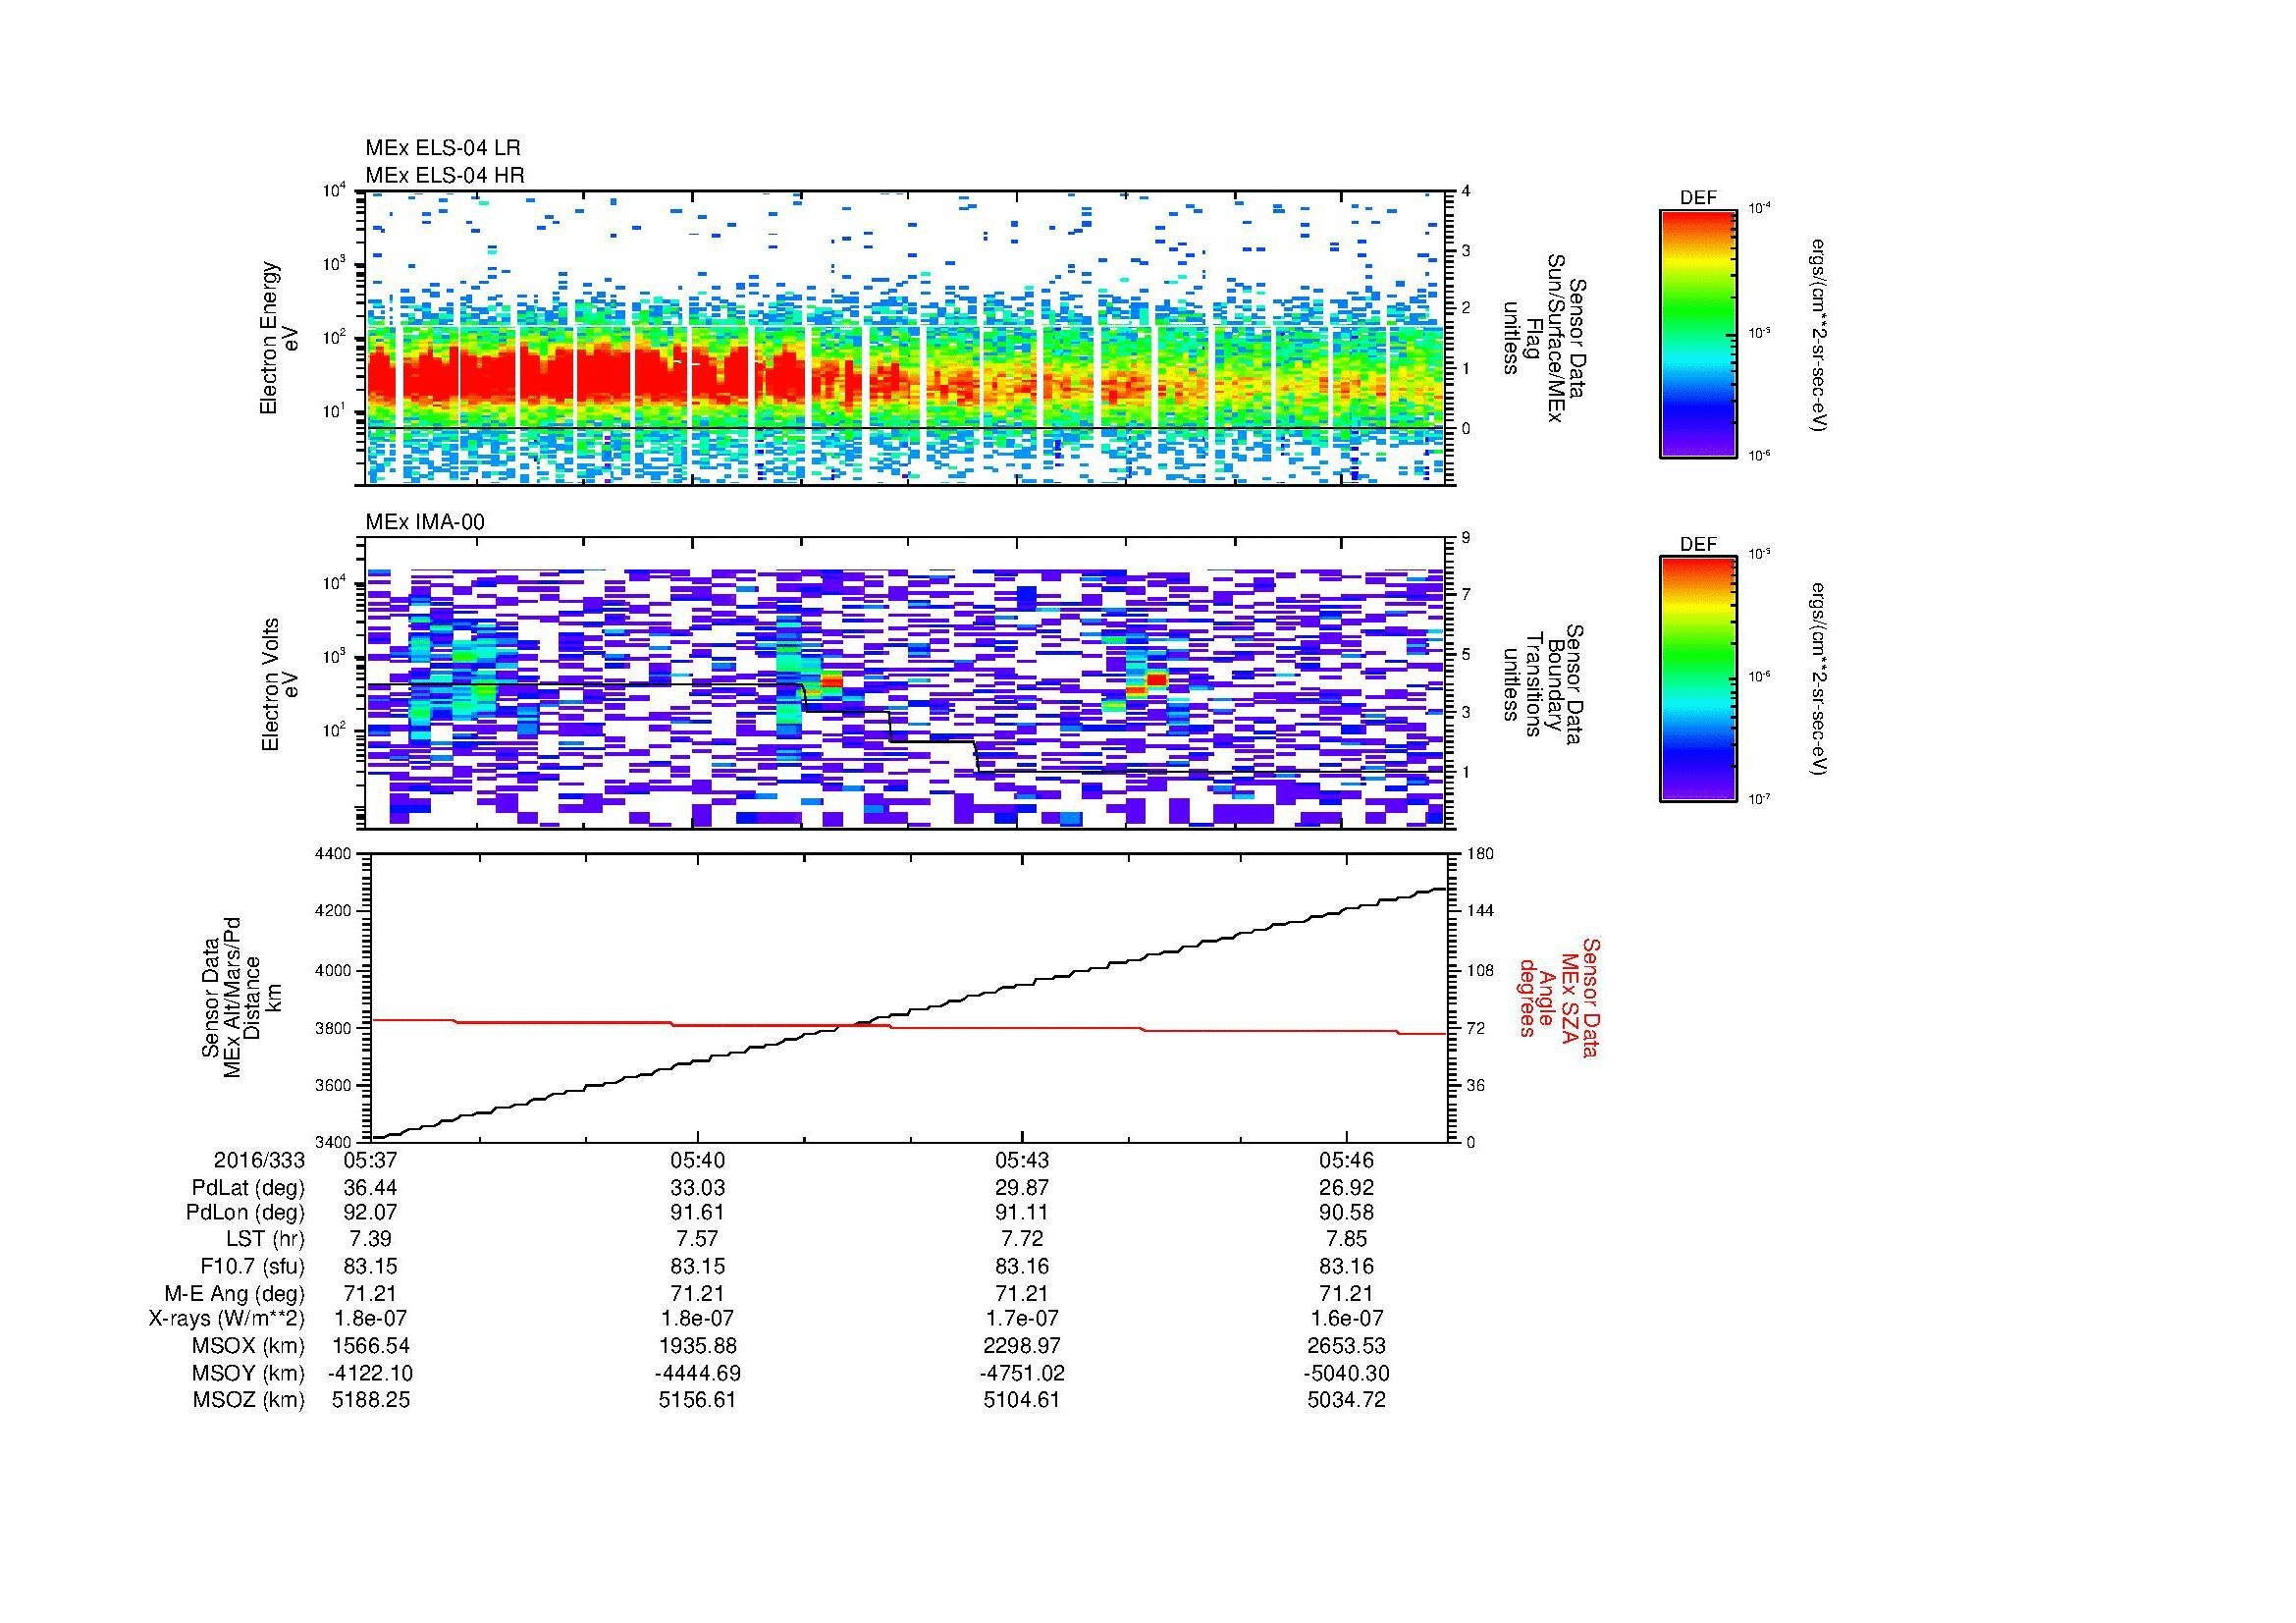The width and height of the screenshot is (2296, 1623).
Task: Click the MSOZ value 5034.72
Action: point(1347,1400)
